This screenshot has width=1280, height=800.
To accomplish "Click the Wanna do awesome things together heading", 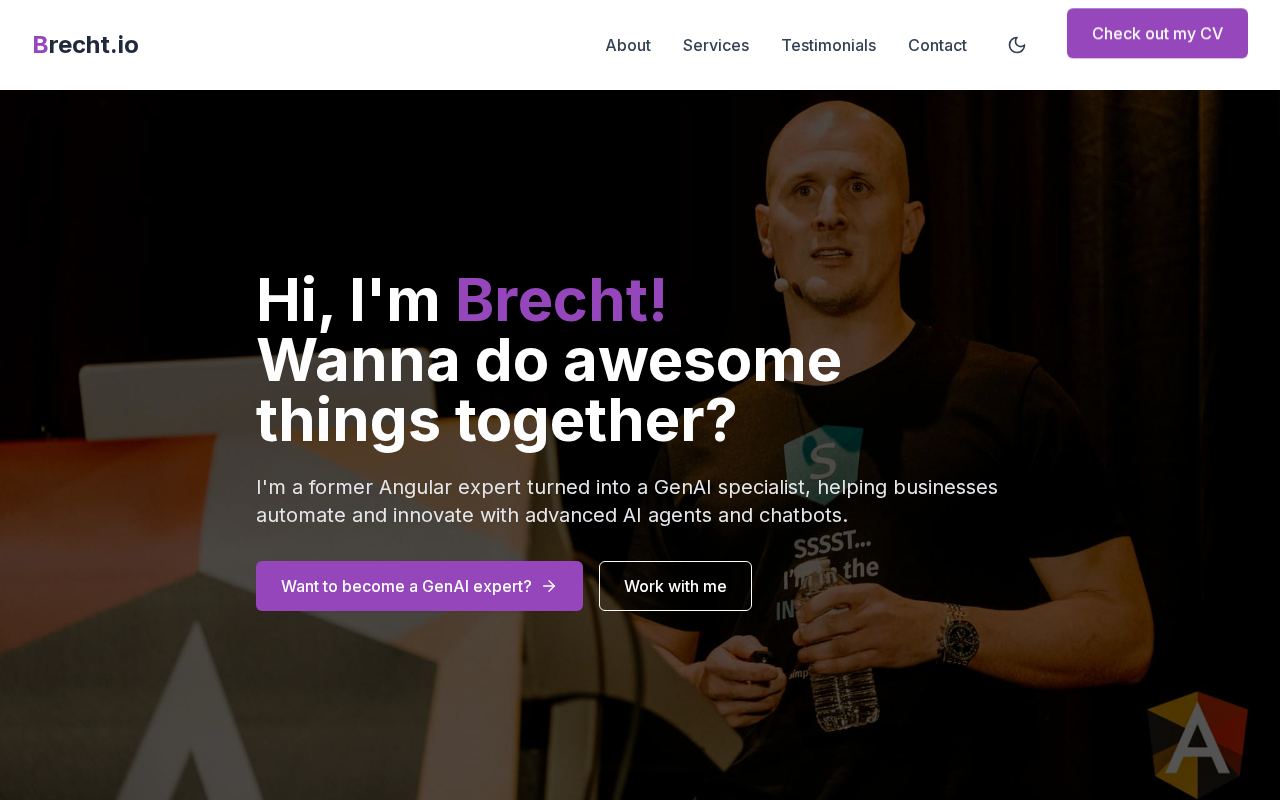I will [x=549, y=389].
